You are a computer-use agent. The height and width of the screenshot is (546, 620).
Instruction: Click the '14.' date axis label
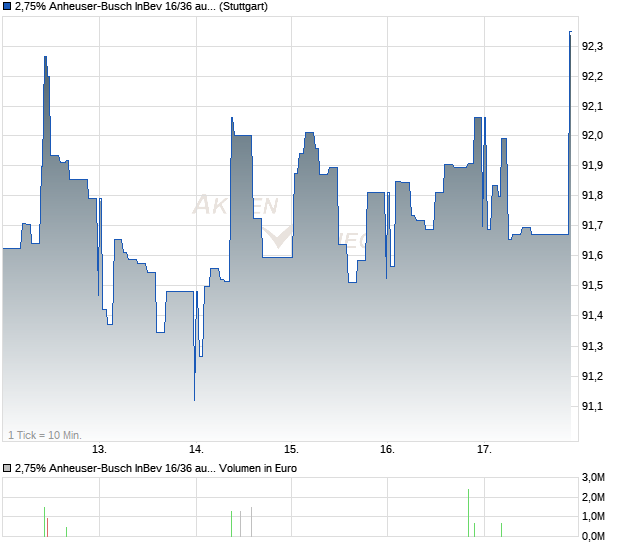pos(196,450)
